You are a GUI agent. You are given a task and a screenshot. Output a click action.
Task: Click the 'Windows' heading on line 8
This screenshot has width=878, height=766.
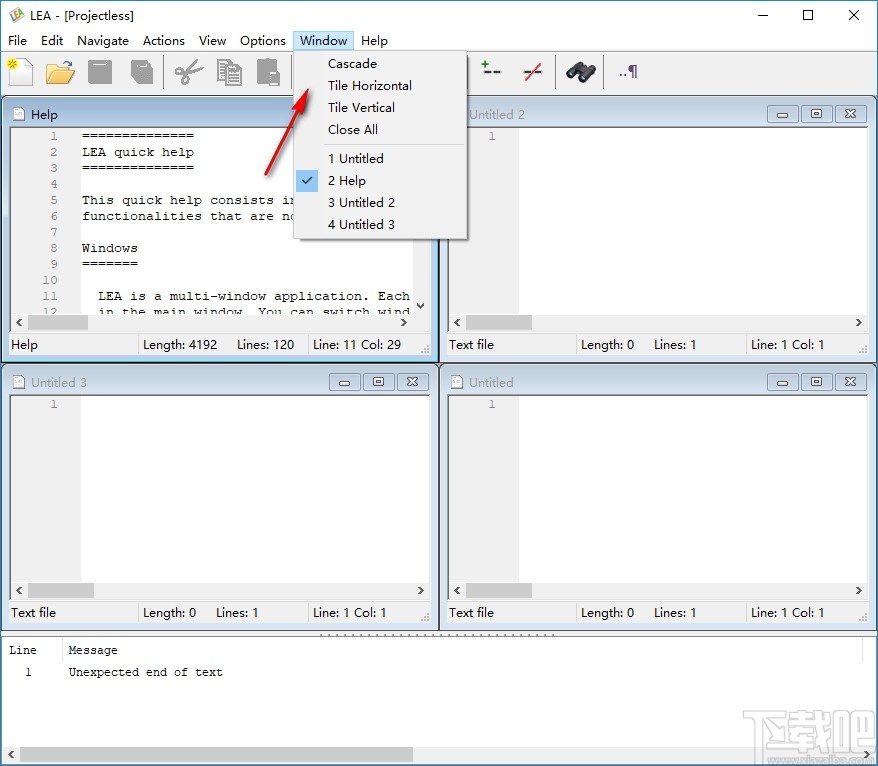110,247
